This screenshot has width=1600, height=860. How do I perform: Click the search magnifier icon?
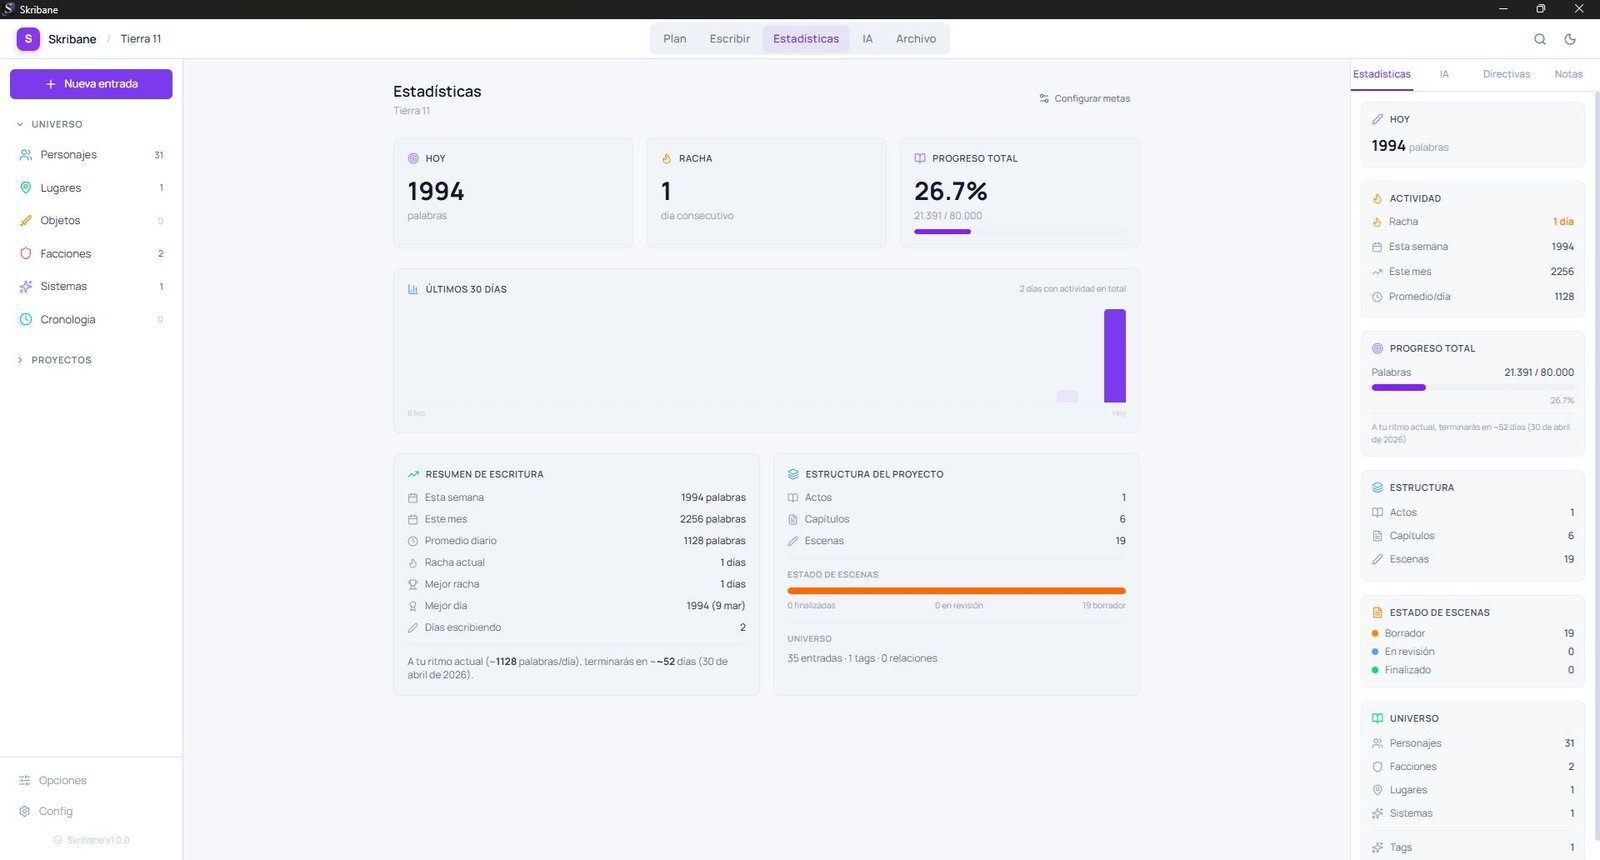[1540, 39]
